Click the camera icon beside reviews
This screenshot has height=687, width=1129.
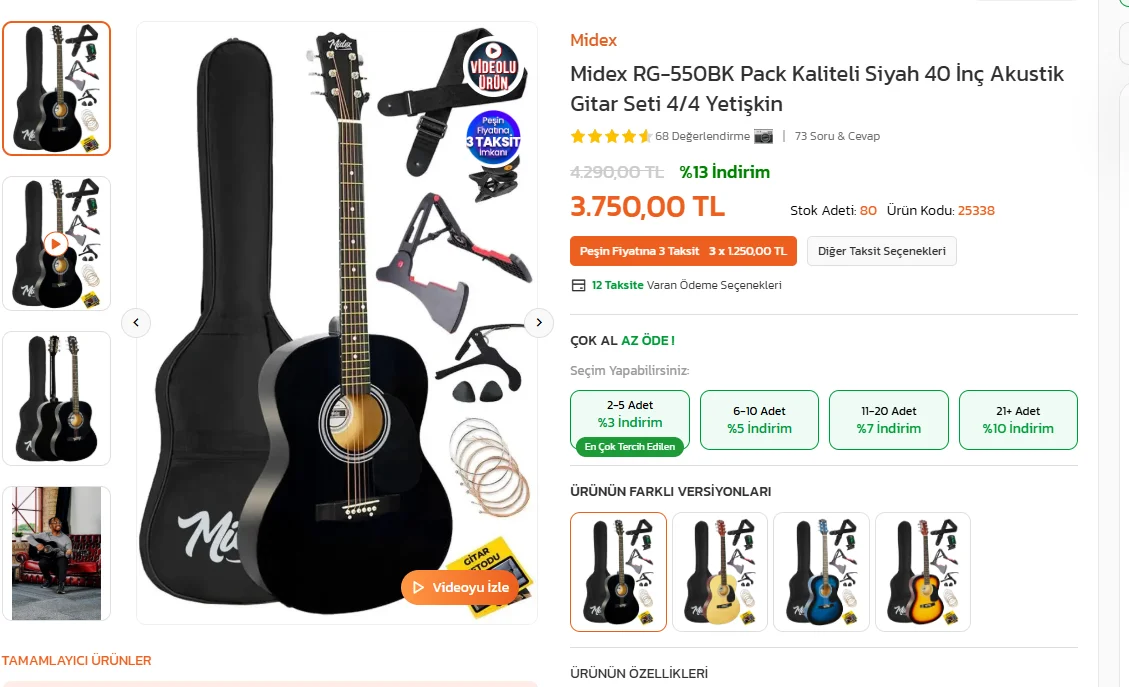tap(763, 136)
